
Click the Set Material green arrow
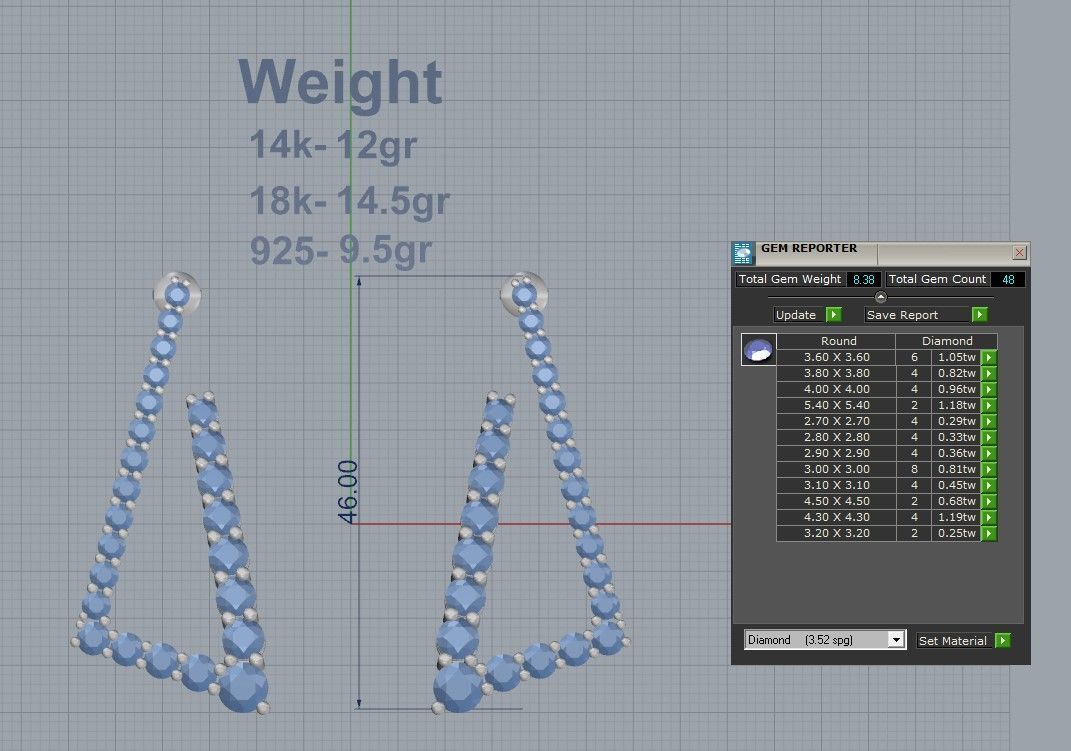click(x=1002, y=640)
